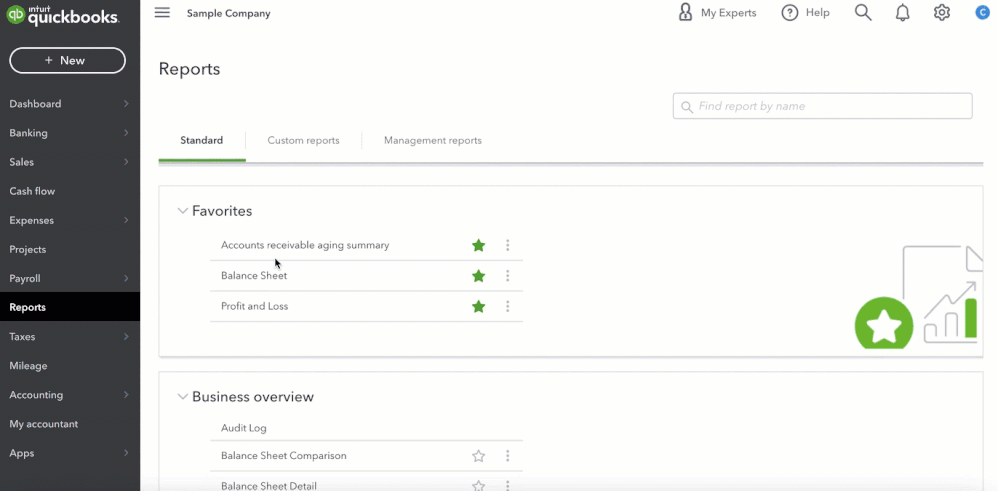The height and width of the screenshot is (491, 998).
Task: Collapse the Business overview section
Action: (183, 397)
